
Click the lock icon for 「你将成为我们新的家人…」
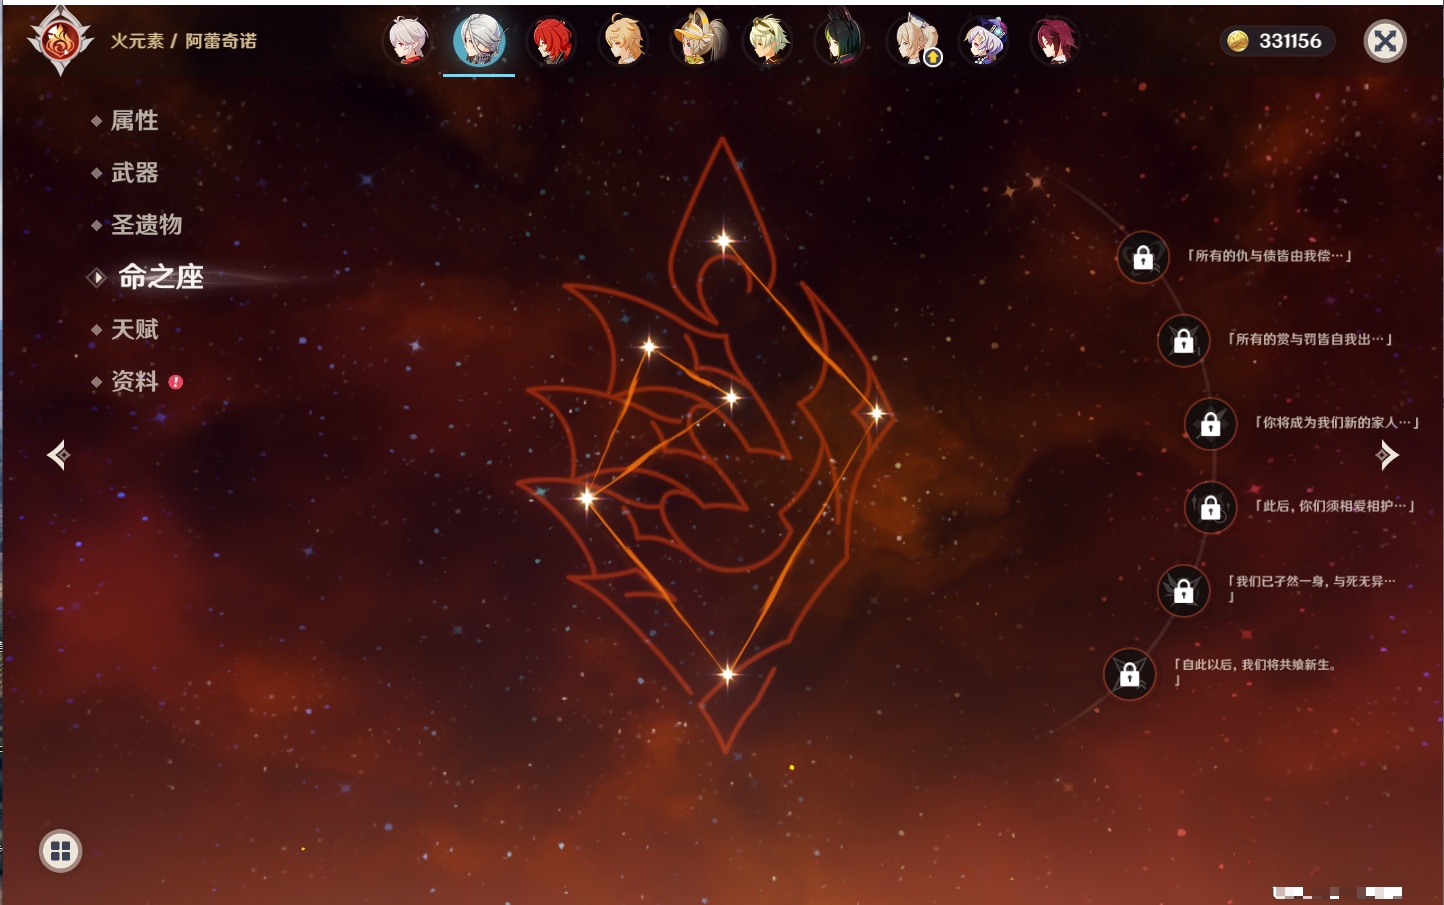[1210, 424]
